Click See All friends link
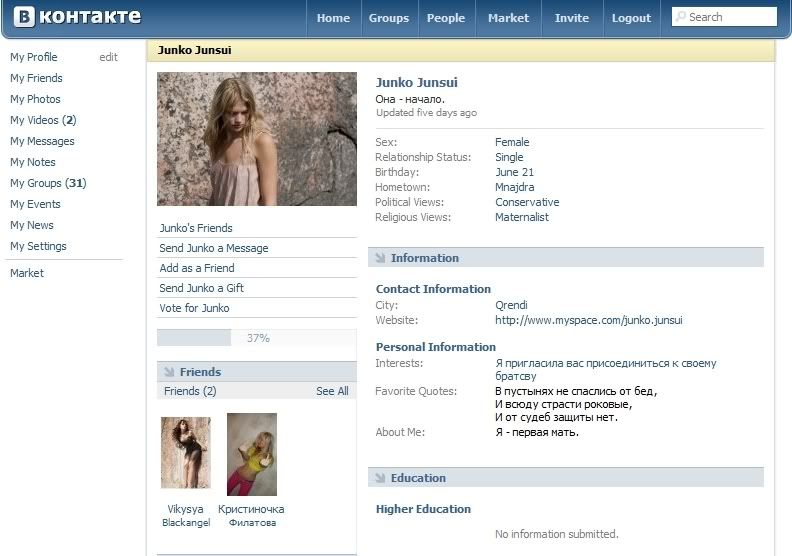Image resolution: width=792 pixels, height=556 pixels. pyautogui.click(x=332, y=391)
